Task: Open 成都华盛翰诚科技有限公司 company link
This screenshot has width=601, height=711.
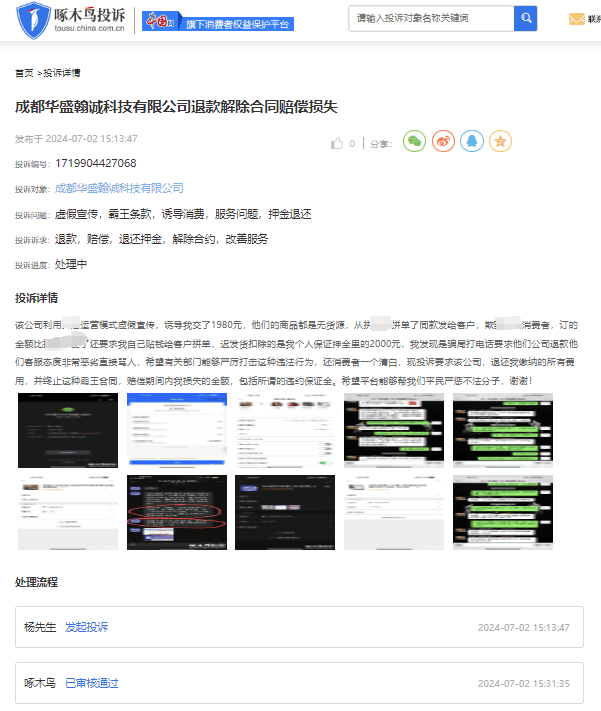Action: point(119,188)
